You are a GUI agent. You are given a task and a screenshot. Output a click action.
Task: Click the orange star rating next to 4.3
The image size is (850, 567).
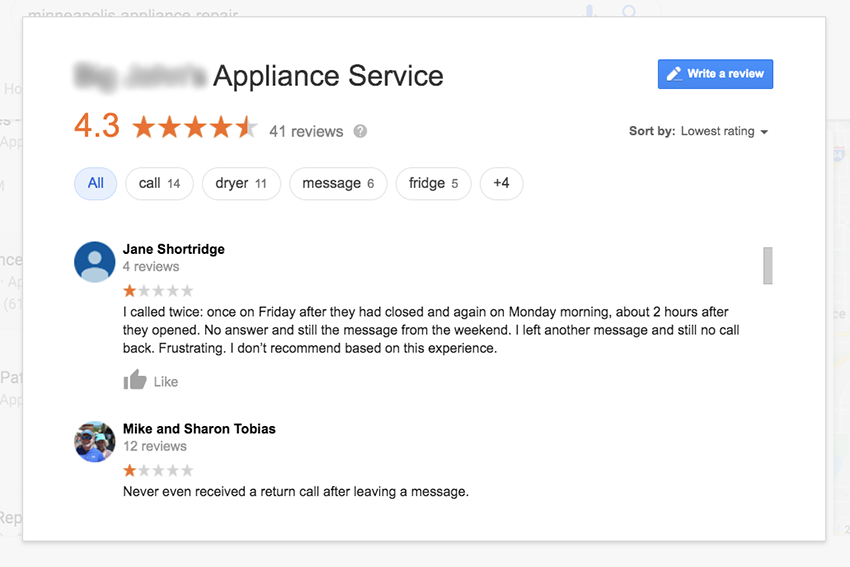195,127
